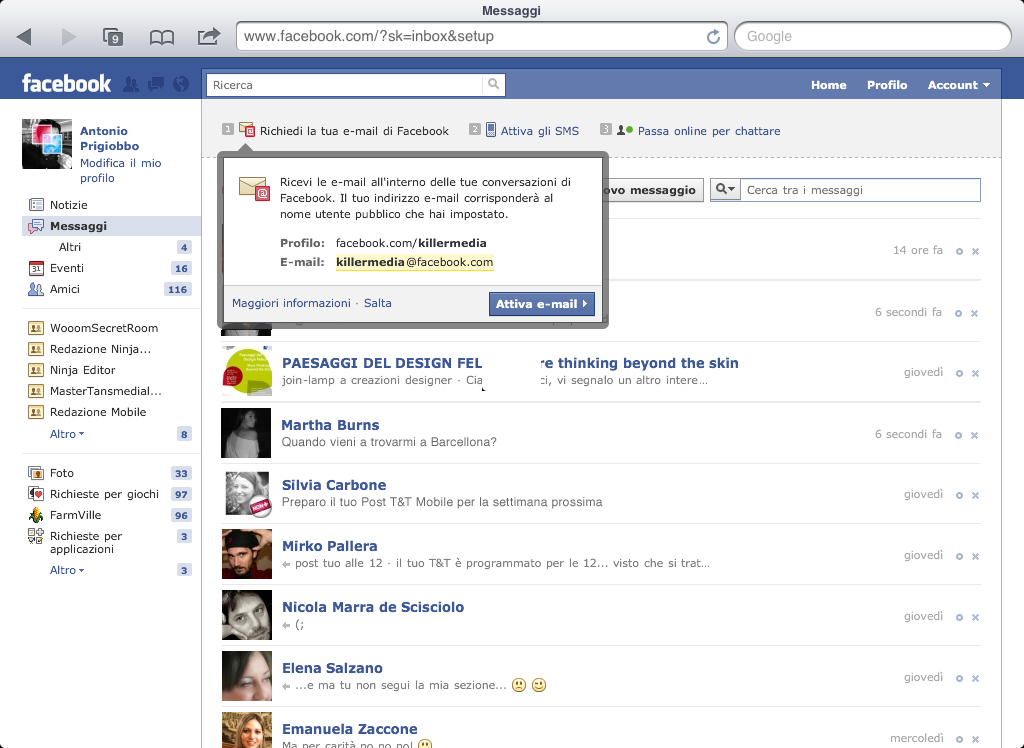Click the friend requests icon in header

click(x=130, y=85)
